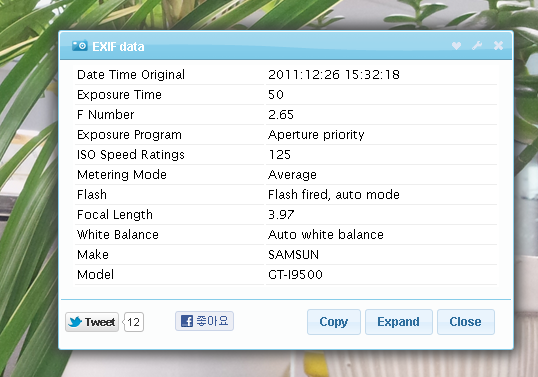The height and width of the screenshot is (377, 538).
Task: Select the Model value 'GT-I9500'
Action: click(x=295, y=274)
